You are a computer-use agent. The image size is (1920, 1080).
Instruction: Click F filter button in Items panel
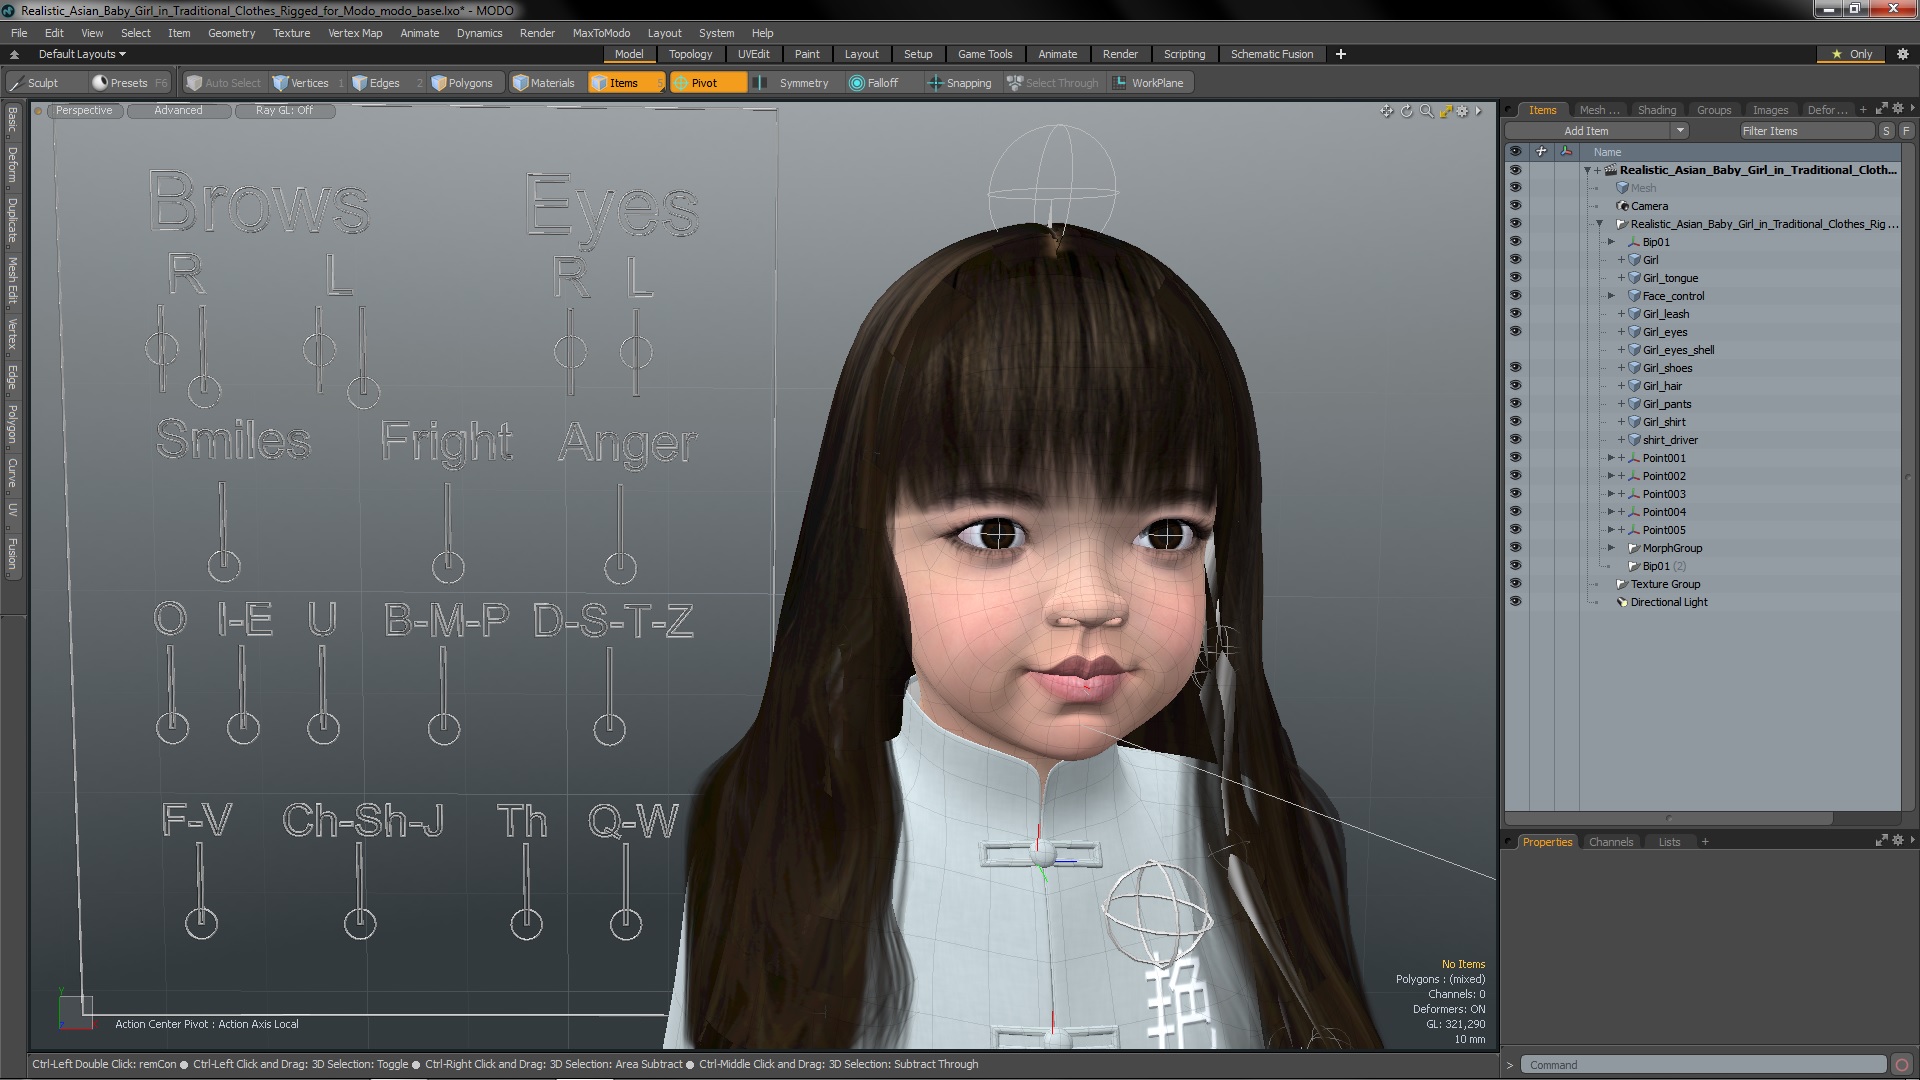point(1906,131)
